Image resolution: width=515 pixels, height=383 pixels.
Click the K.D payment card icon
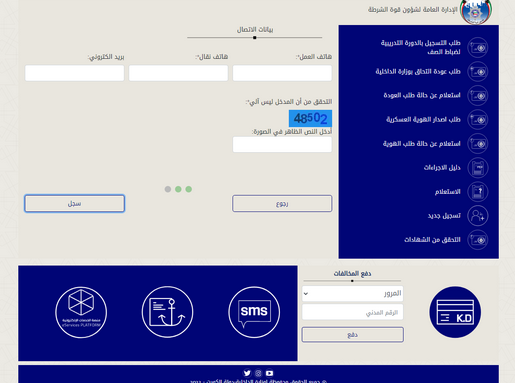point(455,312)
